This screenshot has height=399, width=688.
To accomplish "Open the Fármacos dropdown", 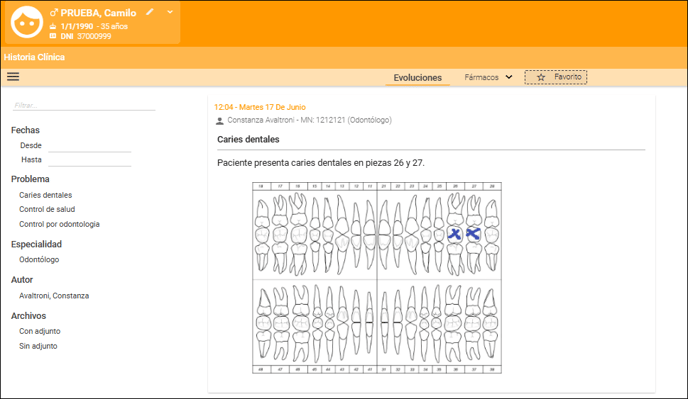I will [488, 77].
